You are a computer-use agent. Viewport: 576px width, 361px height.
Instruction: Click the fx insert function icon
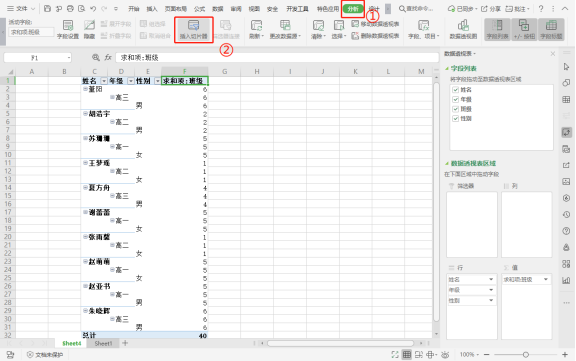pyautogui.click(x=108, y=57)
